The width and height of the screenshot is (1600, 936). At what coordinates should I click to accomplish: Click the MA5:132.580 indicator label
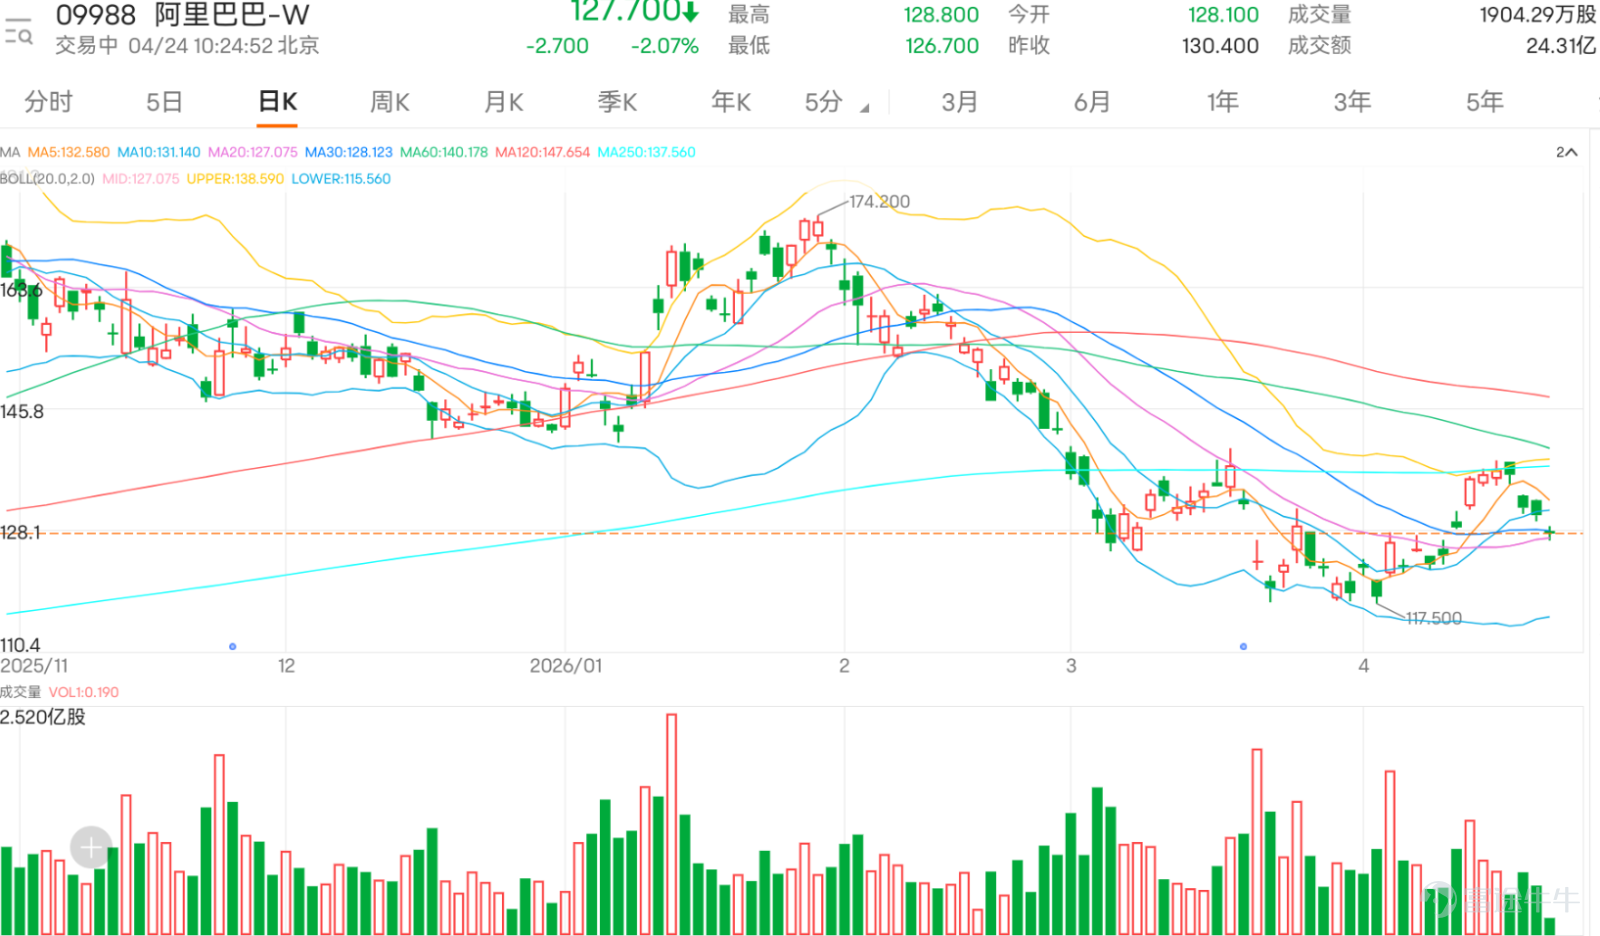tap(68, 152)
